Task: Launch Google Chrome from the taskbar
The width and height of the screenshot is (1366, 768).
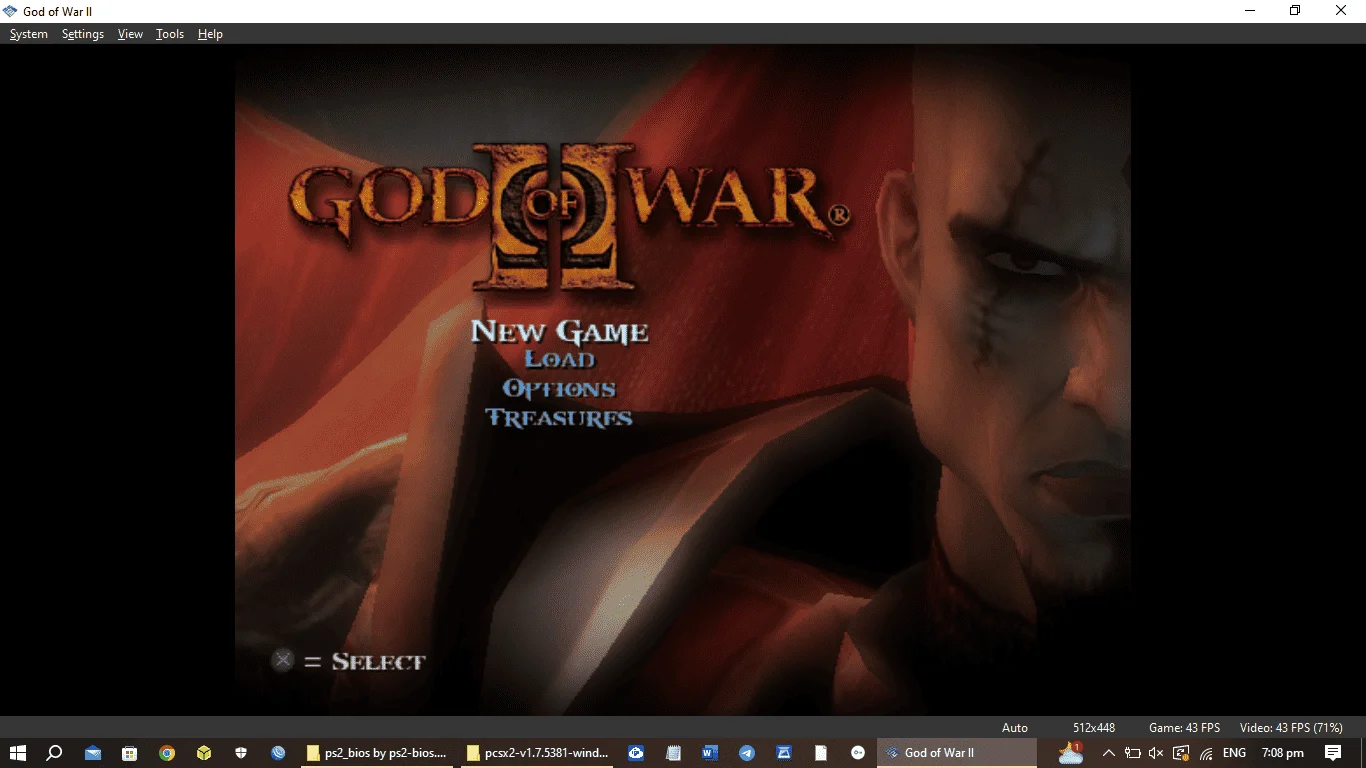Action: [167, 753]
